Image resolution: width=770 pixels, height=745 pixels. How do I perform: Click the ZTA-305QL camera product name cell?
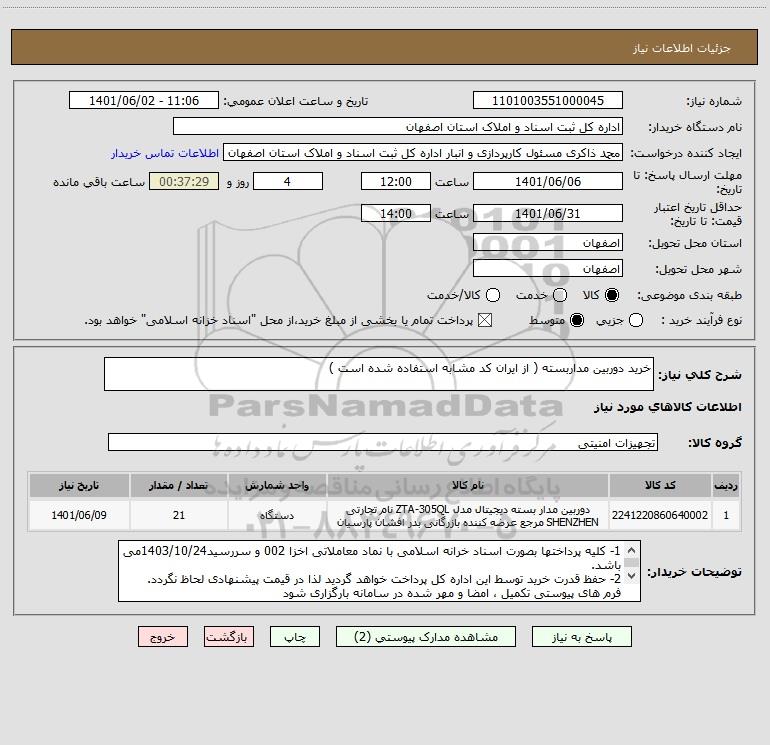(468, 515)
